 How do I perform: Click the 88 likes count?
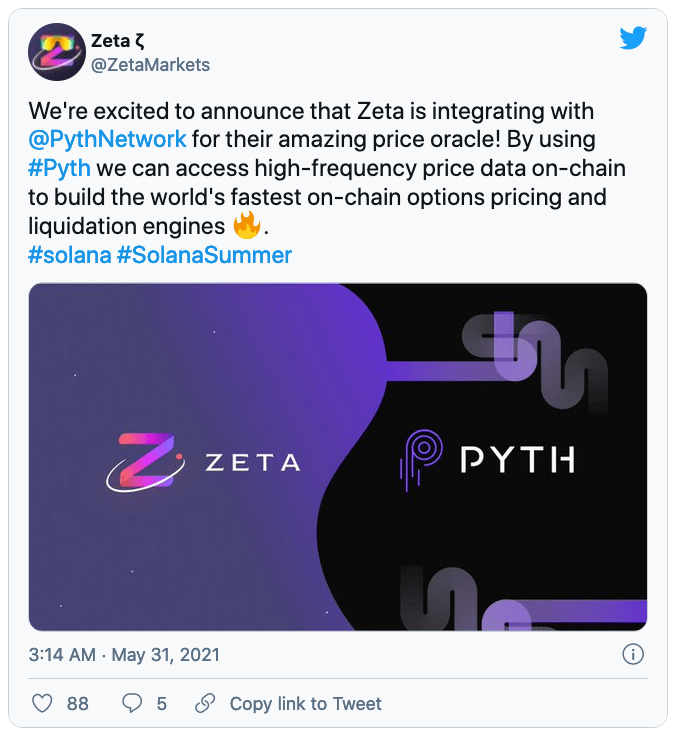(77, 704)
